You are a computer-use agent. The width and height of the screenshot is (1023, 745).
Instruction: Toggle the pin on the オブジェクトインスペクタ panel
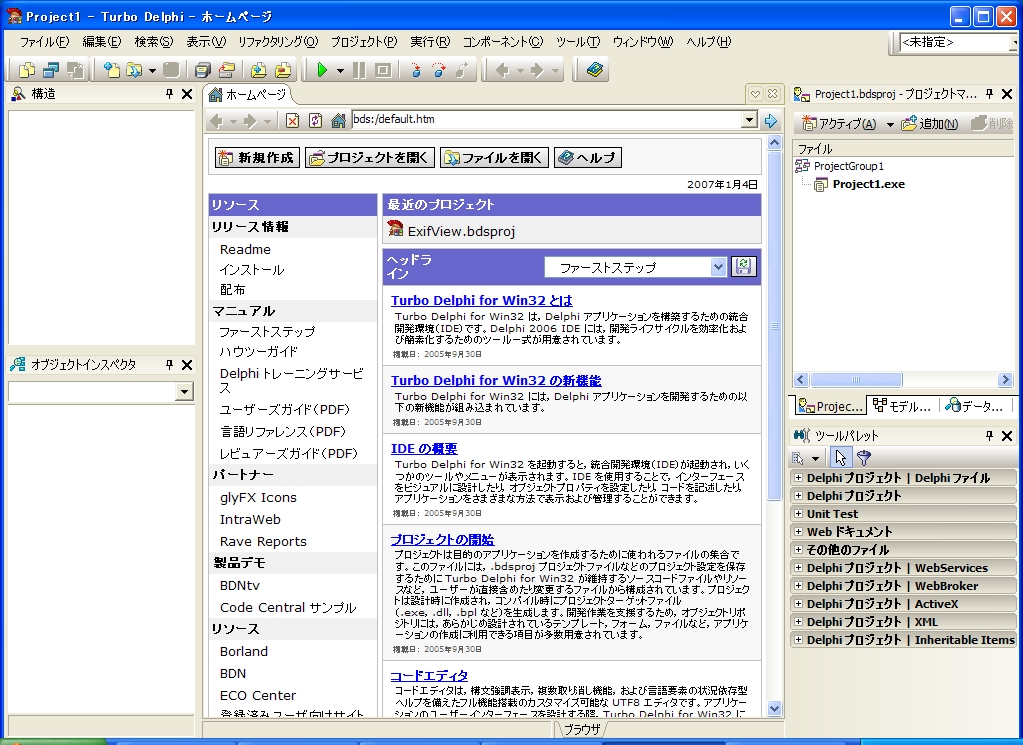click(x=171, y=364)
